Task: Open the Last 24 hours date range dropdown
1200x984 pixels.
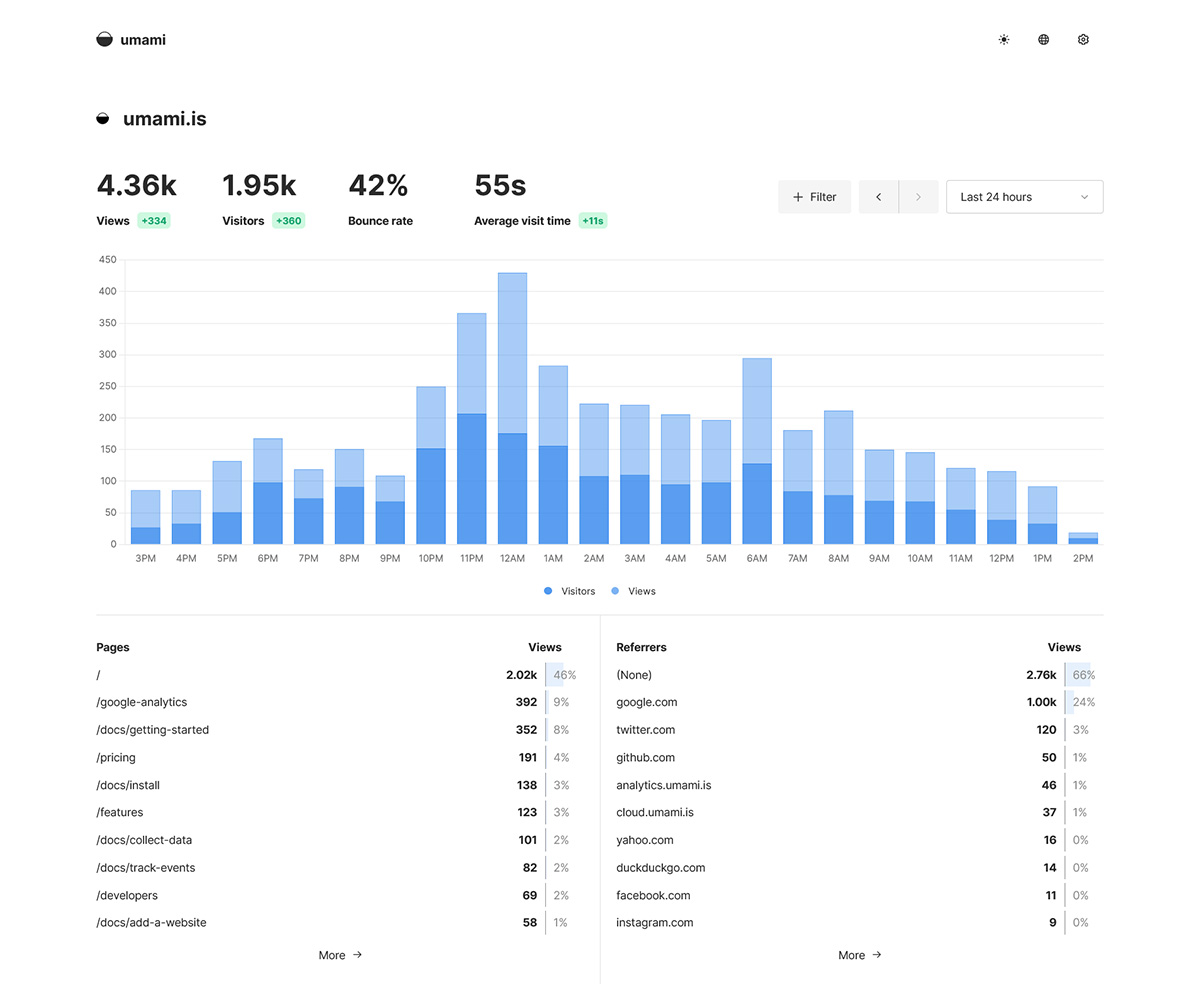Action: (1024, 196)
